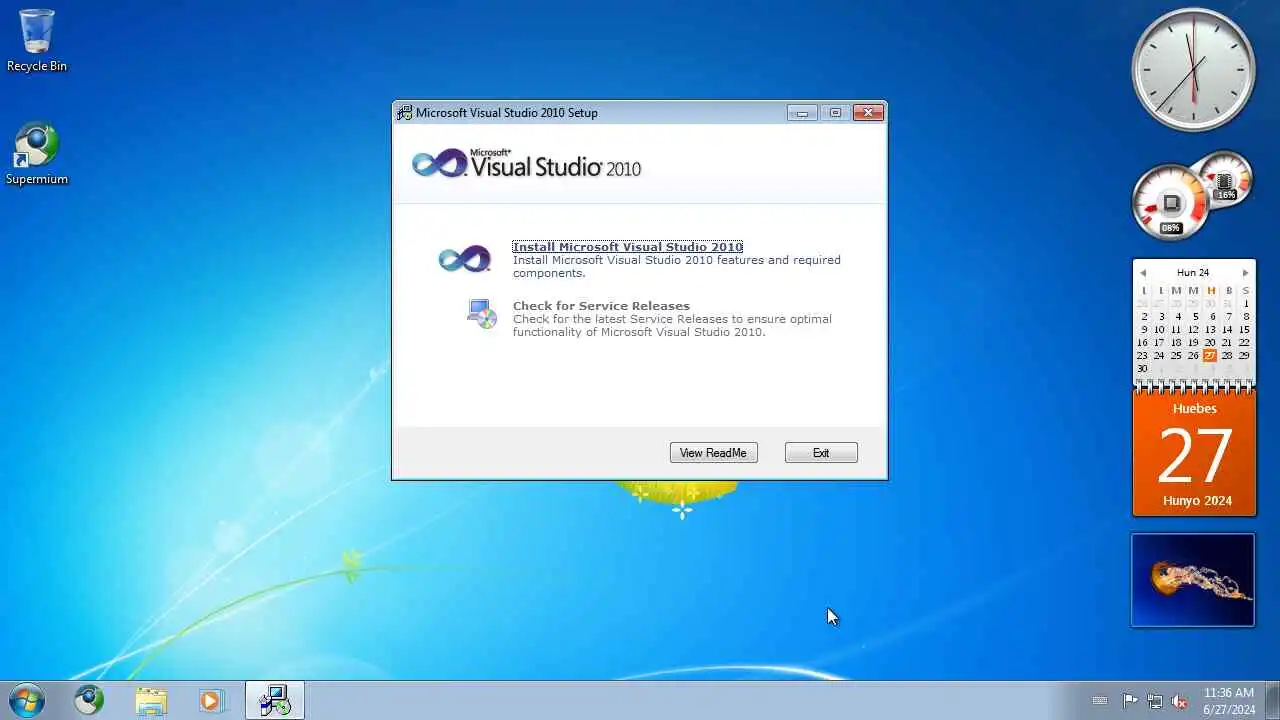The image size is (1280, 720).
Task: Click the CPU meter gadget dial
Action: point(1170,204)
